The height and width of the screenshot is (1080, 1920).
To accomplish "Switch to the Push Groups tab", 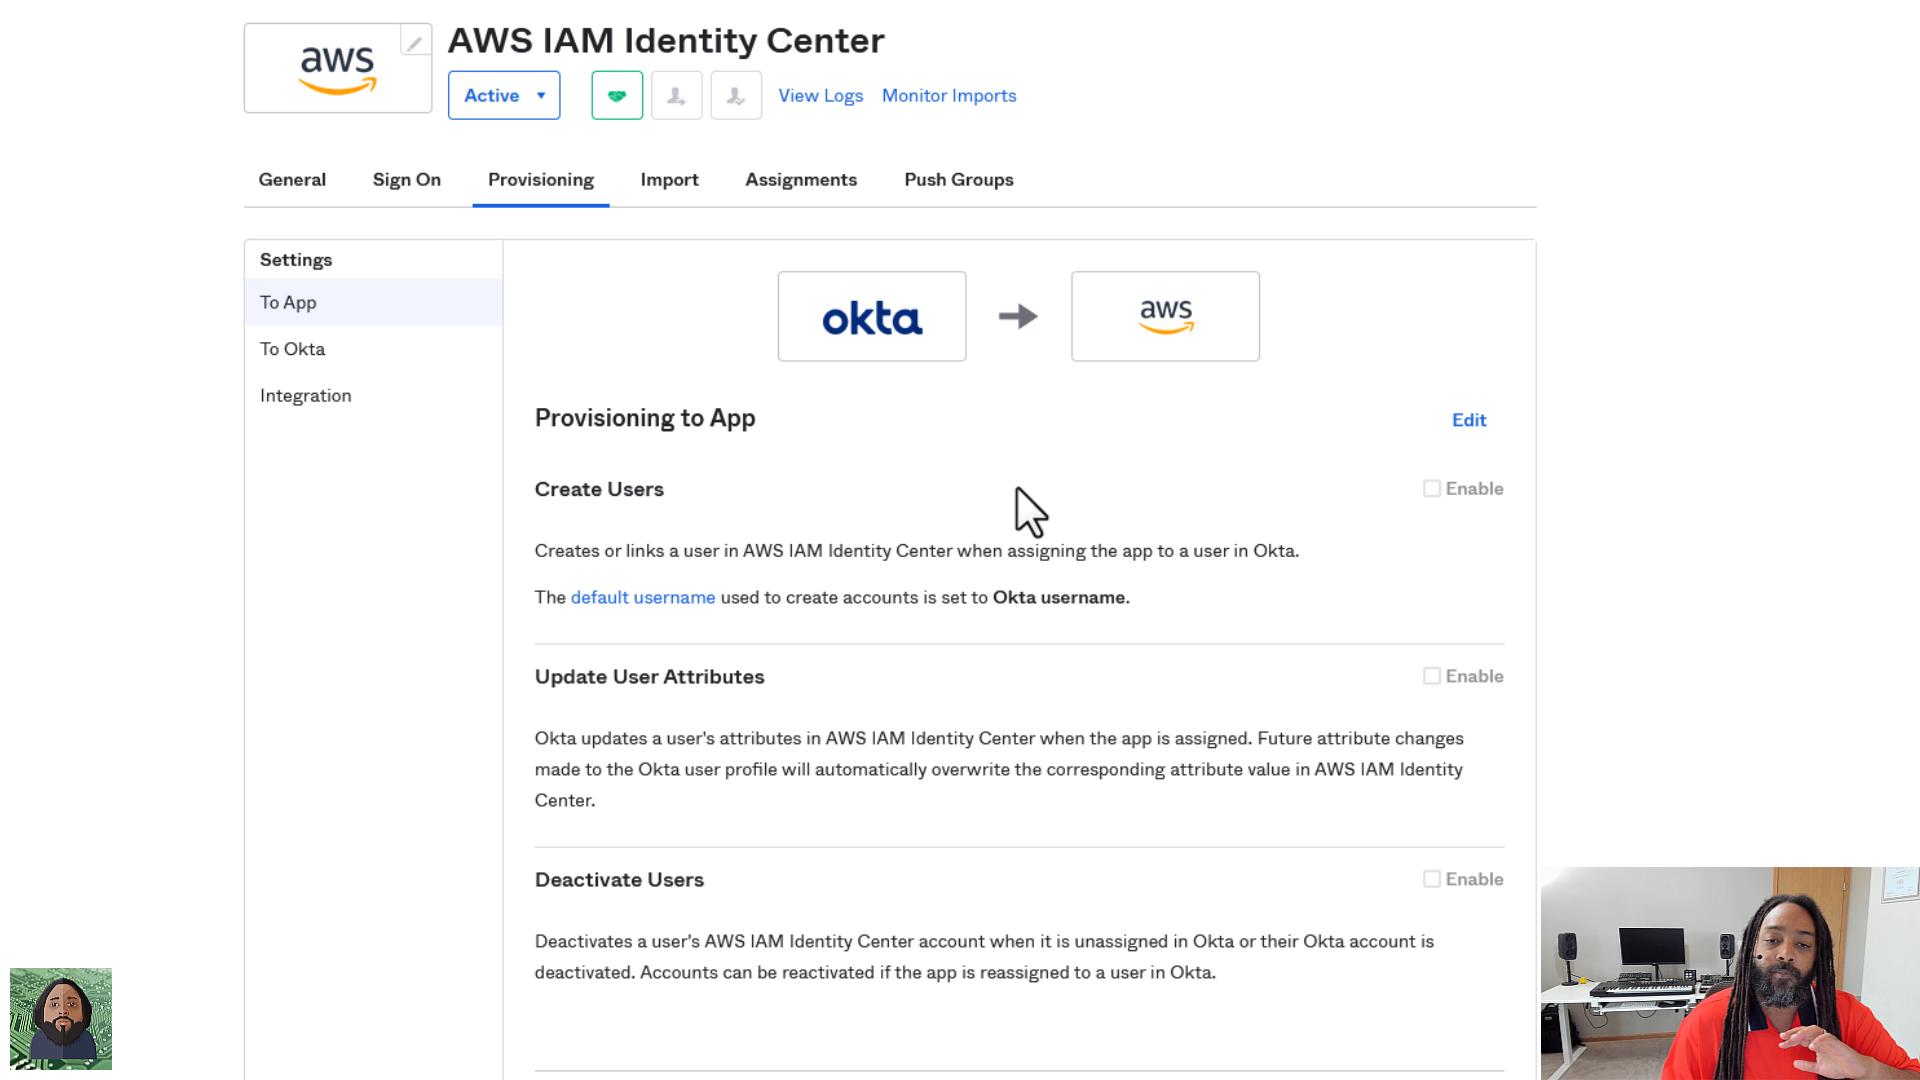I will [x=959, y=180].
